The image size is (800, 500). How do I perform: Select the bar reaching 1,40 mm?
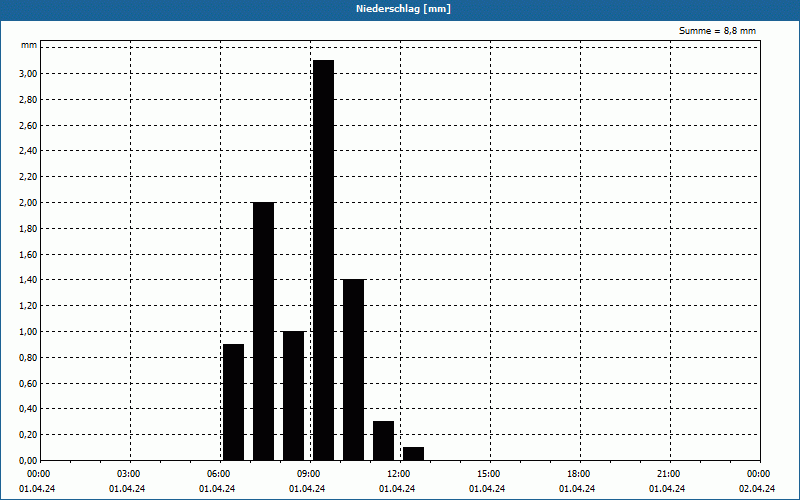[354, 370]
